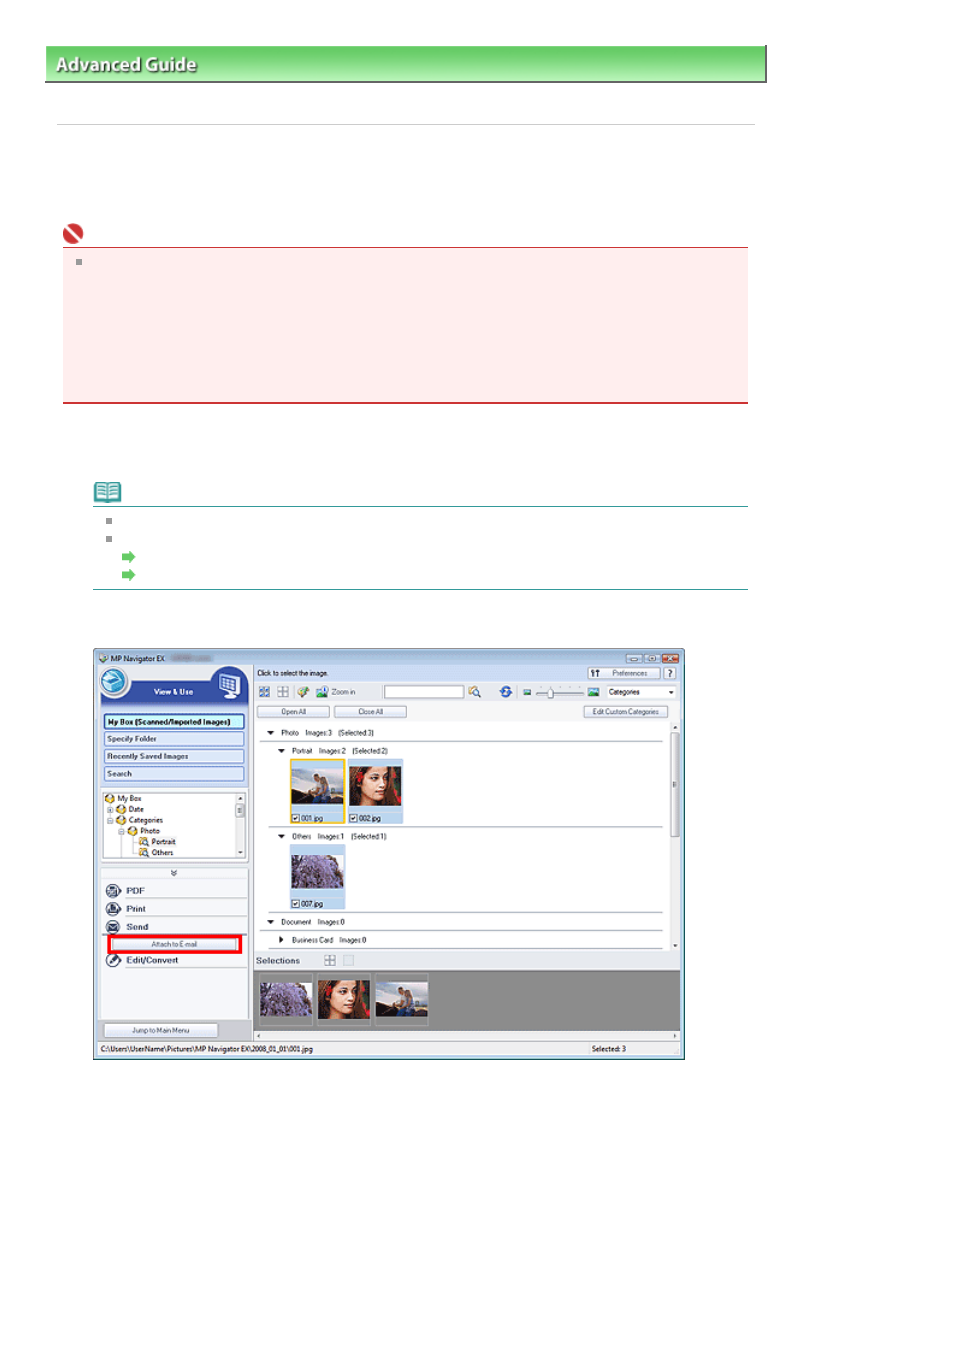Click the Scan/Import arrow icon top-left
This screenshot has height=1350, width=954.
coord(114,682)
